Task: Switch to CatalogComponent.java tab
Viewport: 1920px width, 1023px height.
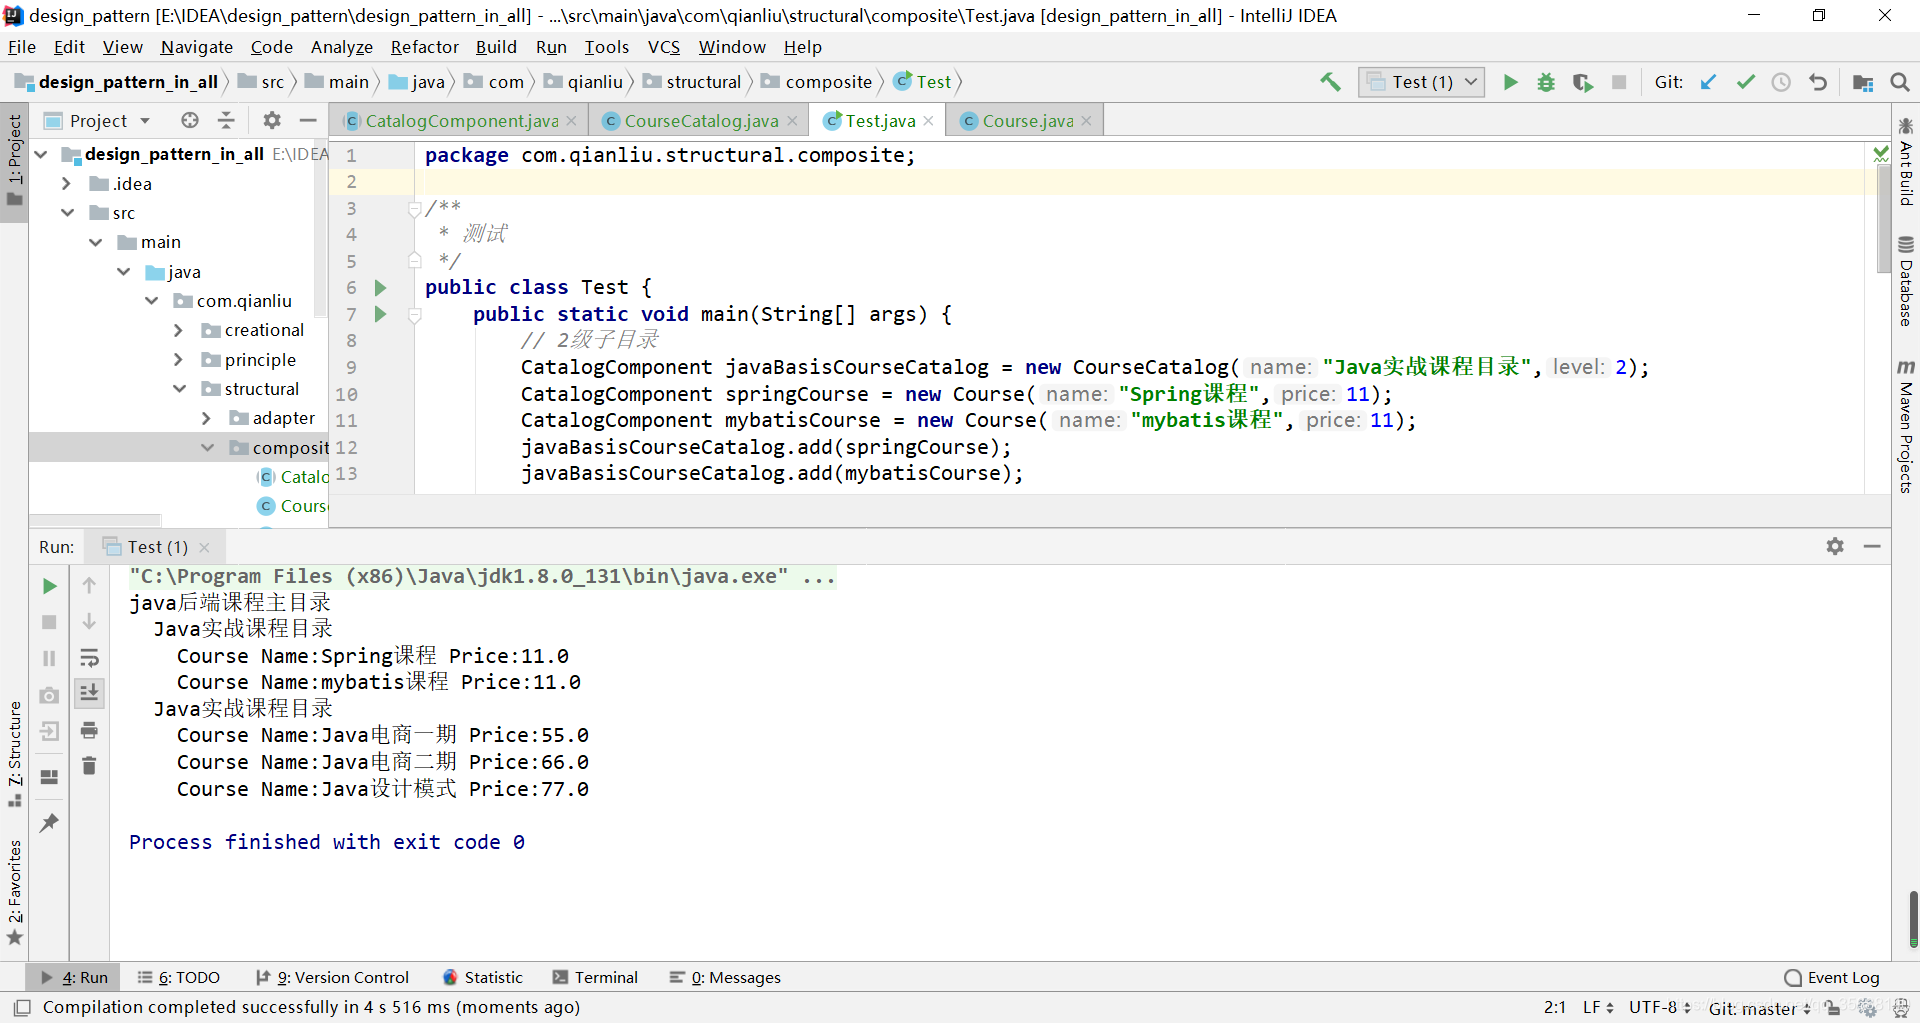Action: coord(460,120)
